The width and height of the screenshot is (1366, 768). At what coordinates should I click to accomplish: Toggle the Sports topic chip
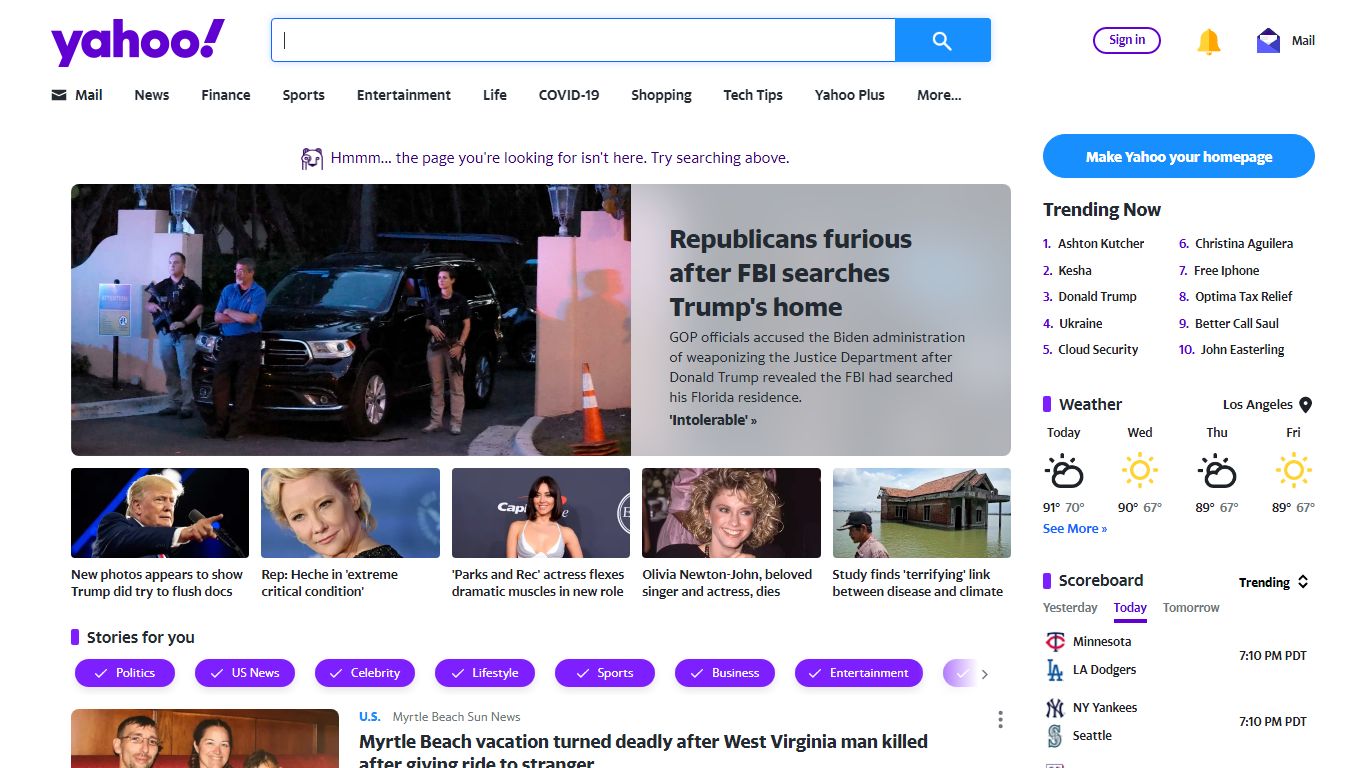[605, 673]
